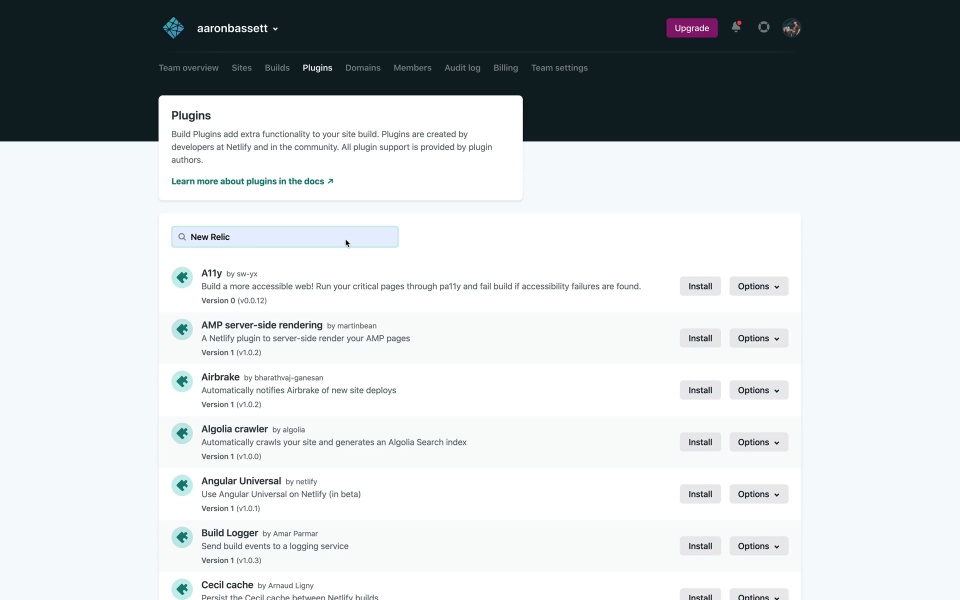960x600 pixels.
Task: Open the user avatar menu
Action: [x=792, y=28]
